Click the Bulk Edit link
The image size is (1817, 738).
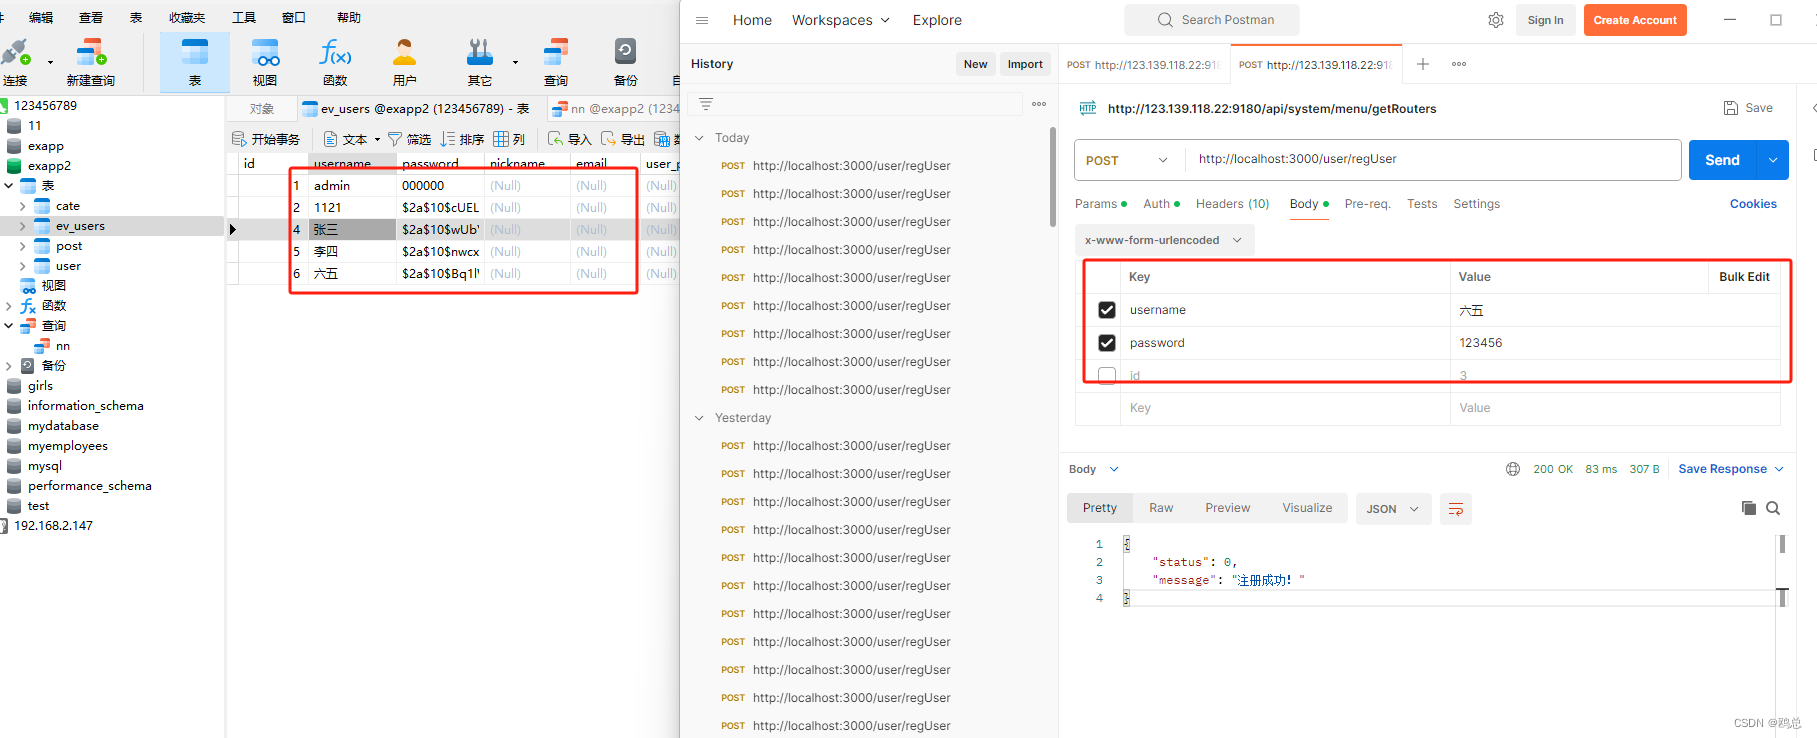1744,277
